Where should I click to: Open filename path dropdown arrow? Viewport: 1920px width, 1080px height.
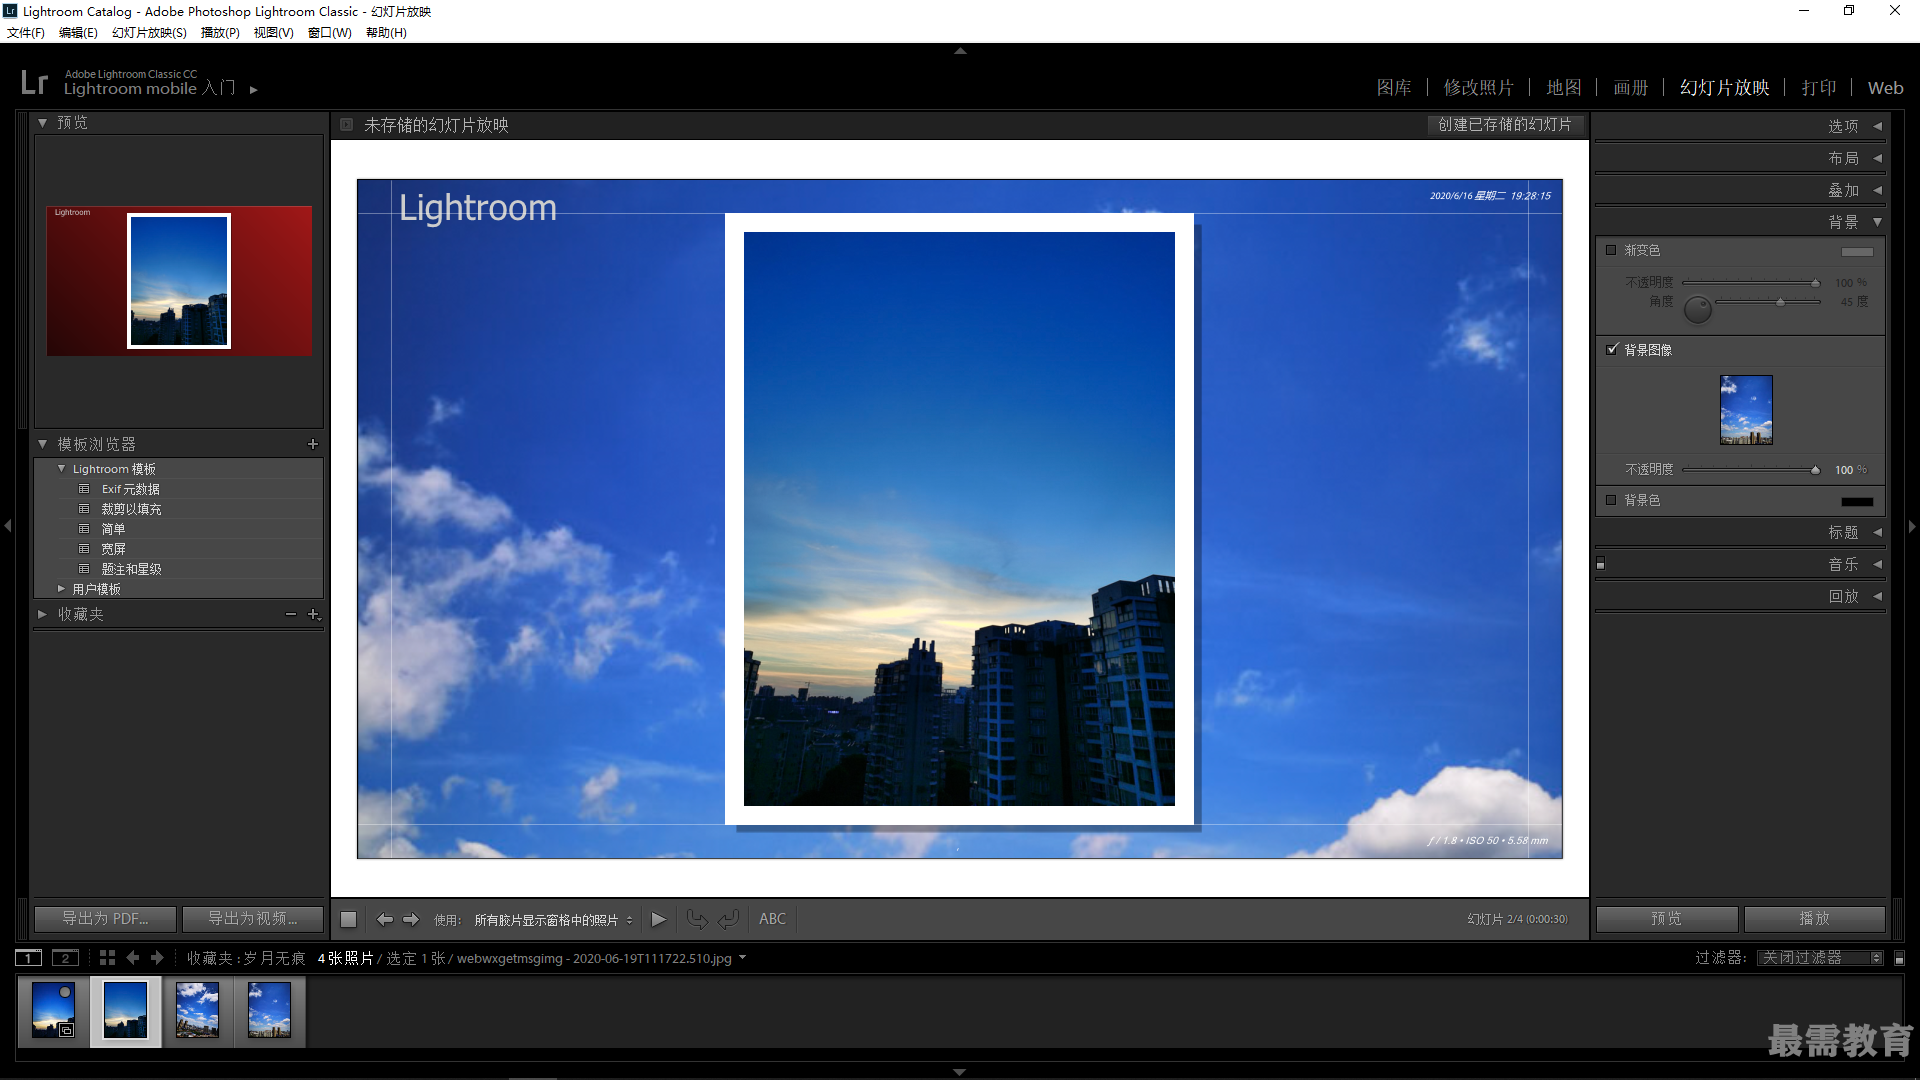click(x=742, y=958)
